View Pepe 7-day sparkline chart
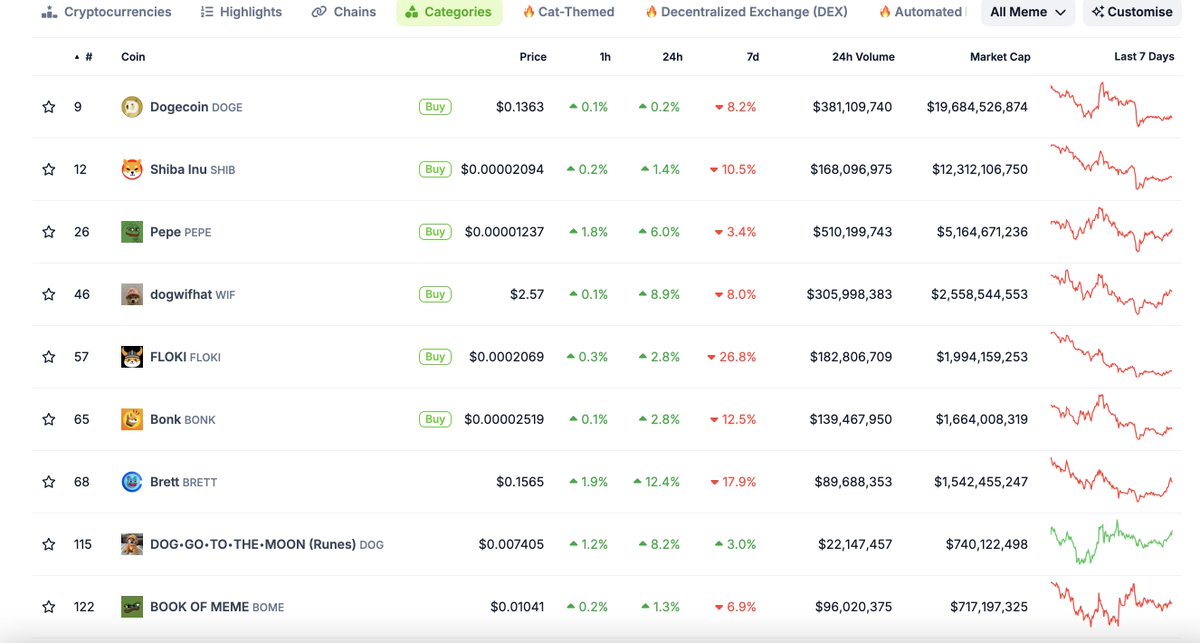 pos(1111,230)
